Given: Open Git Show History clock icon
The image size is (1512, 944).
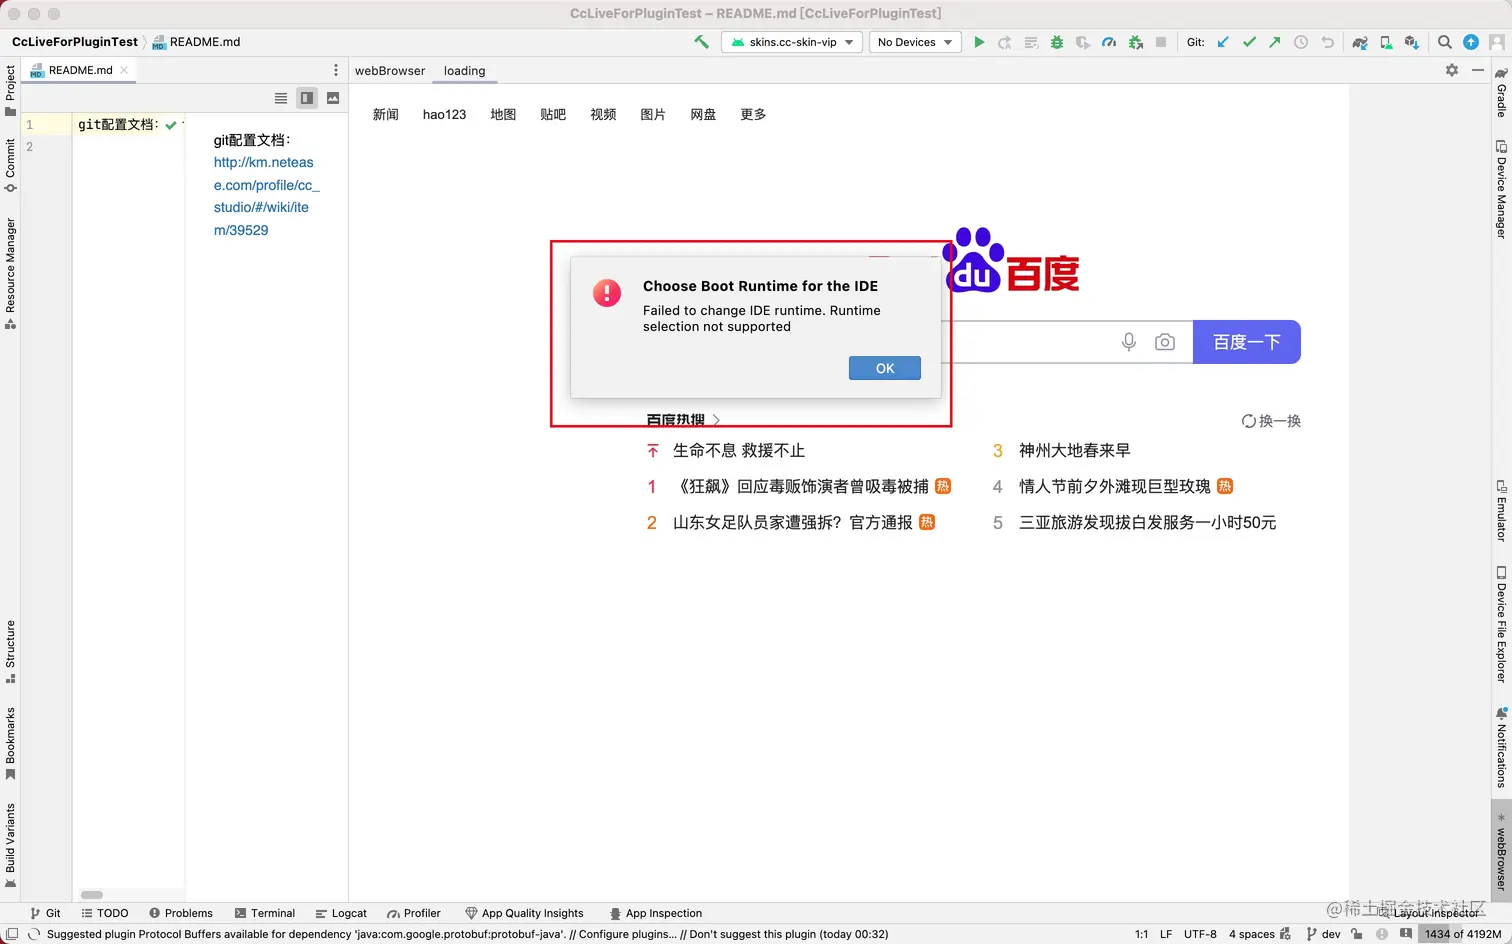Looking at the screenshot, I should 1301,42.
